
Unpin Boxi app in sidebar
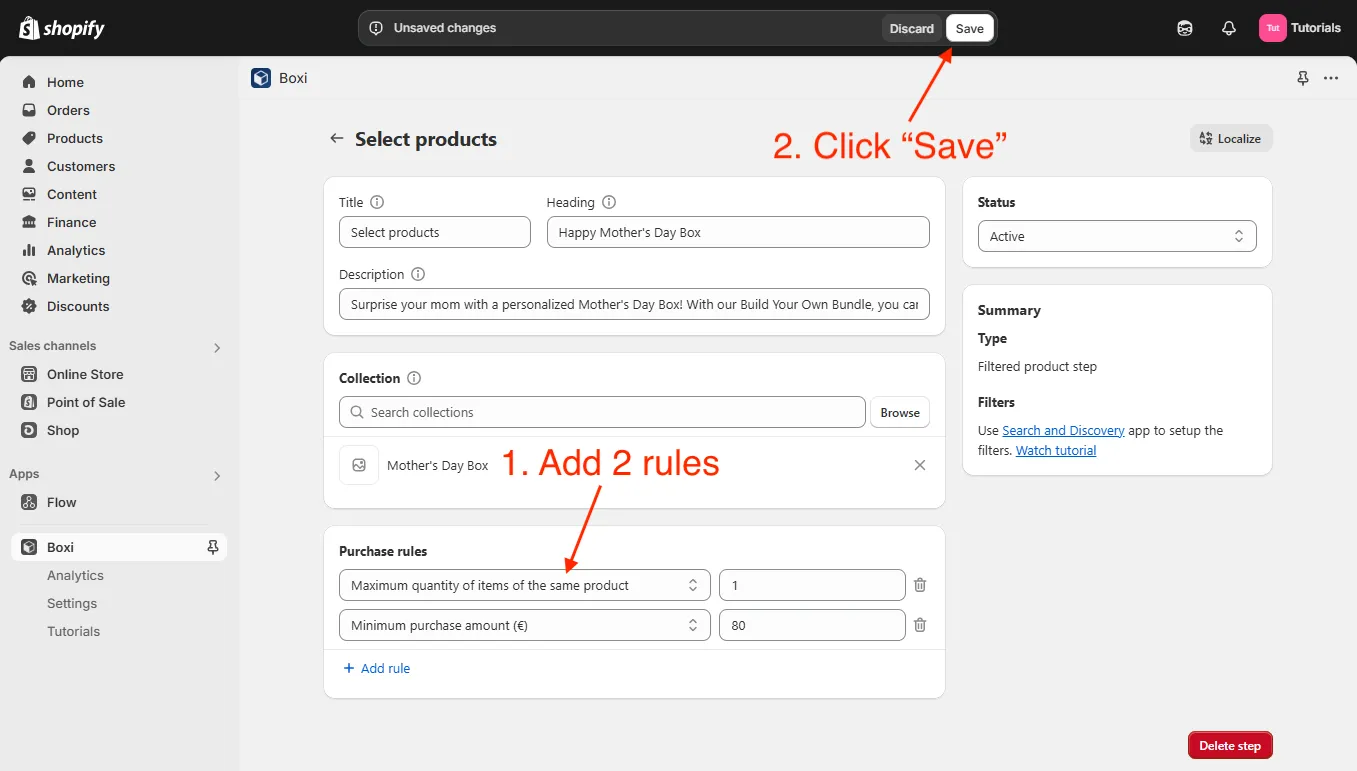tap(212, 547)
